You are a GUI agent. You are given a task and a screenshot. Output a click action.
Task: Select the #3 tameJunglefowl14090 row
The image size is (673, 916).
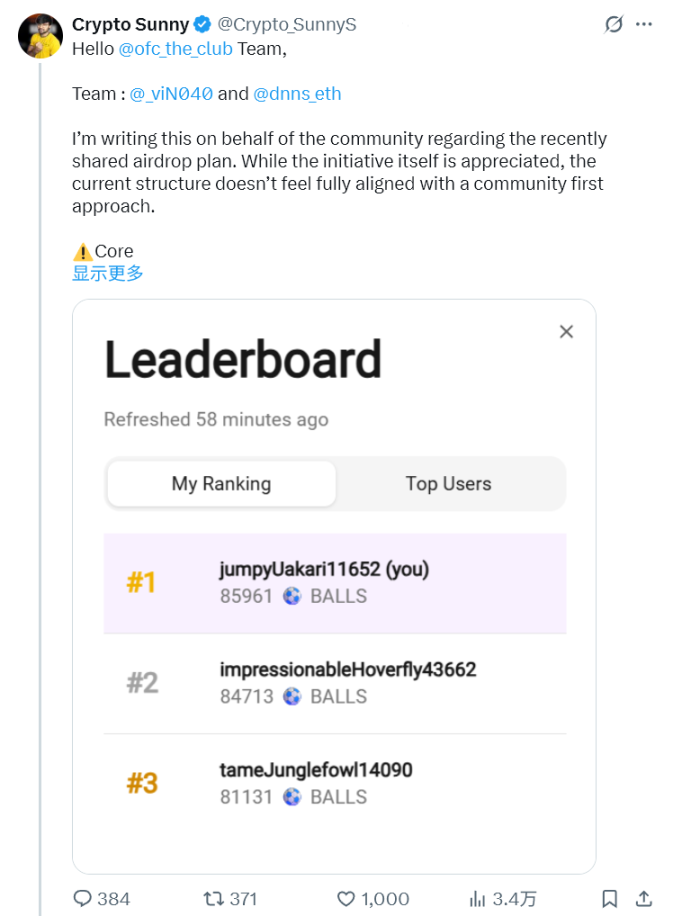[x=335, y=783]
